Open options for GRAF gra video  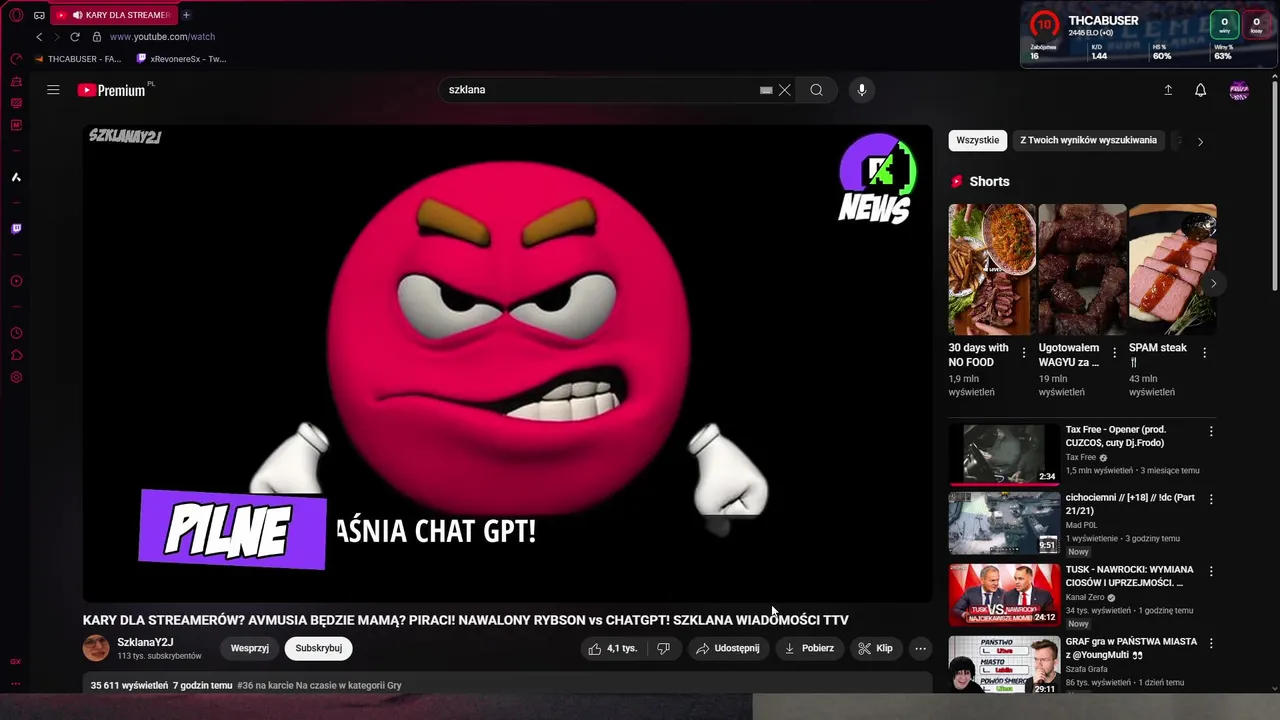click(1211, 644)
